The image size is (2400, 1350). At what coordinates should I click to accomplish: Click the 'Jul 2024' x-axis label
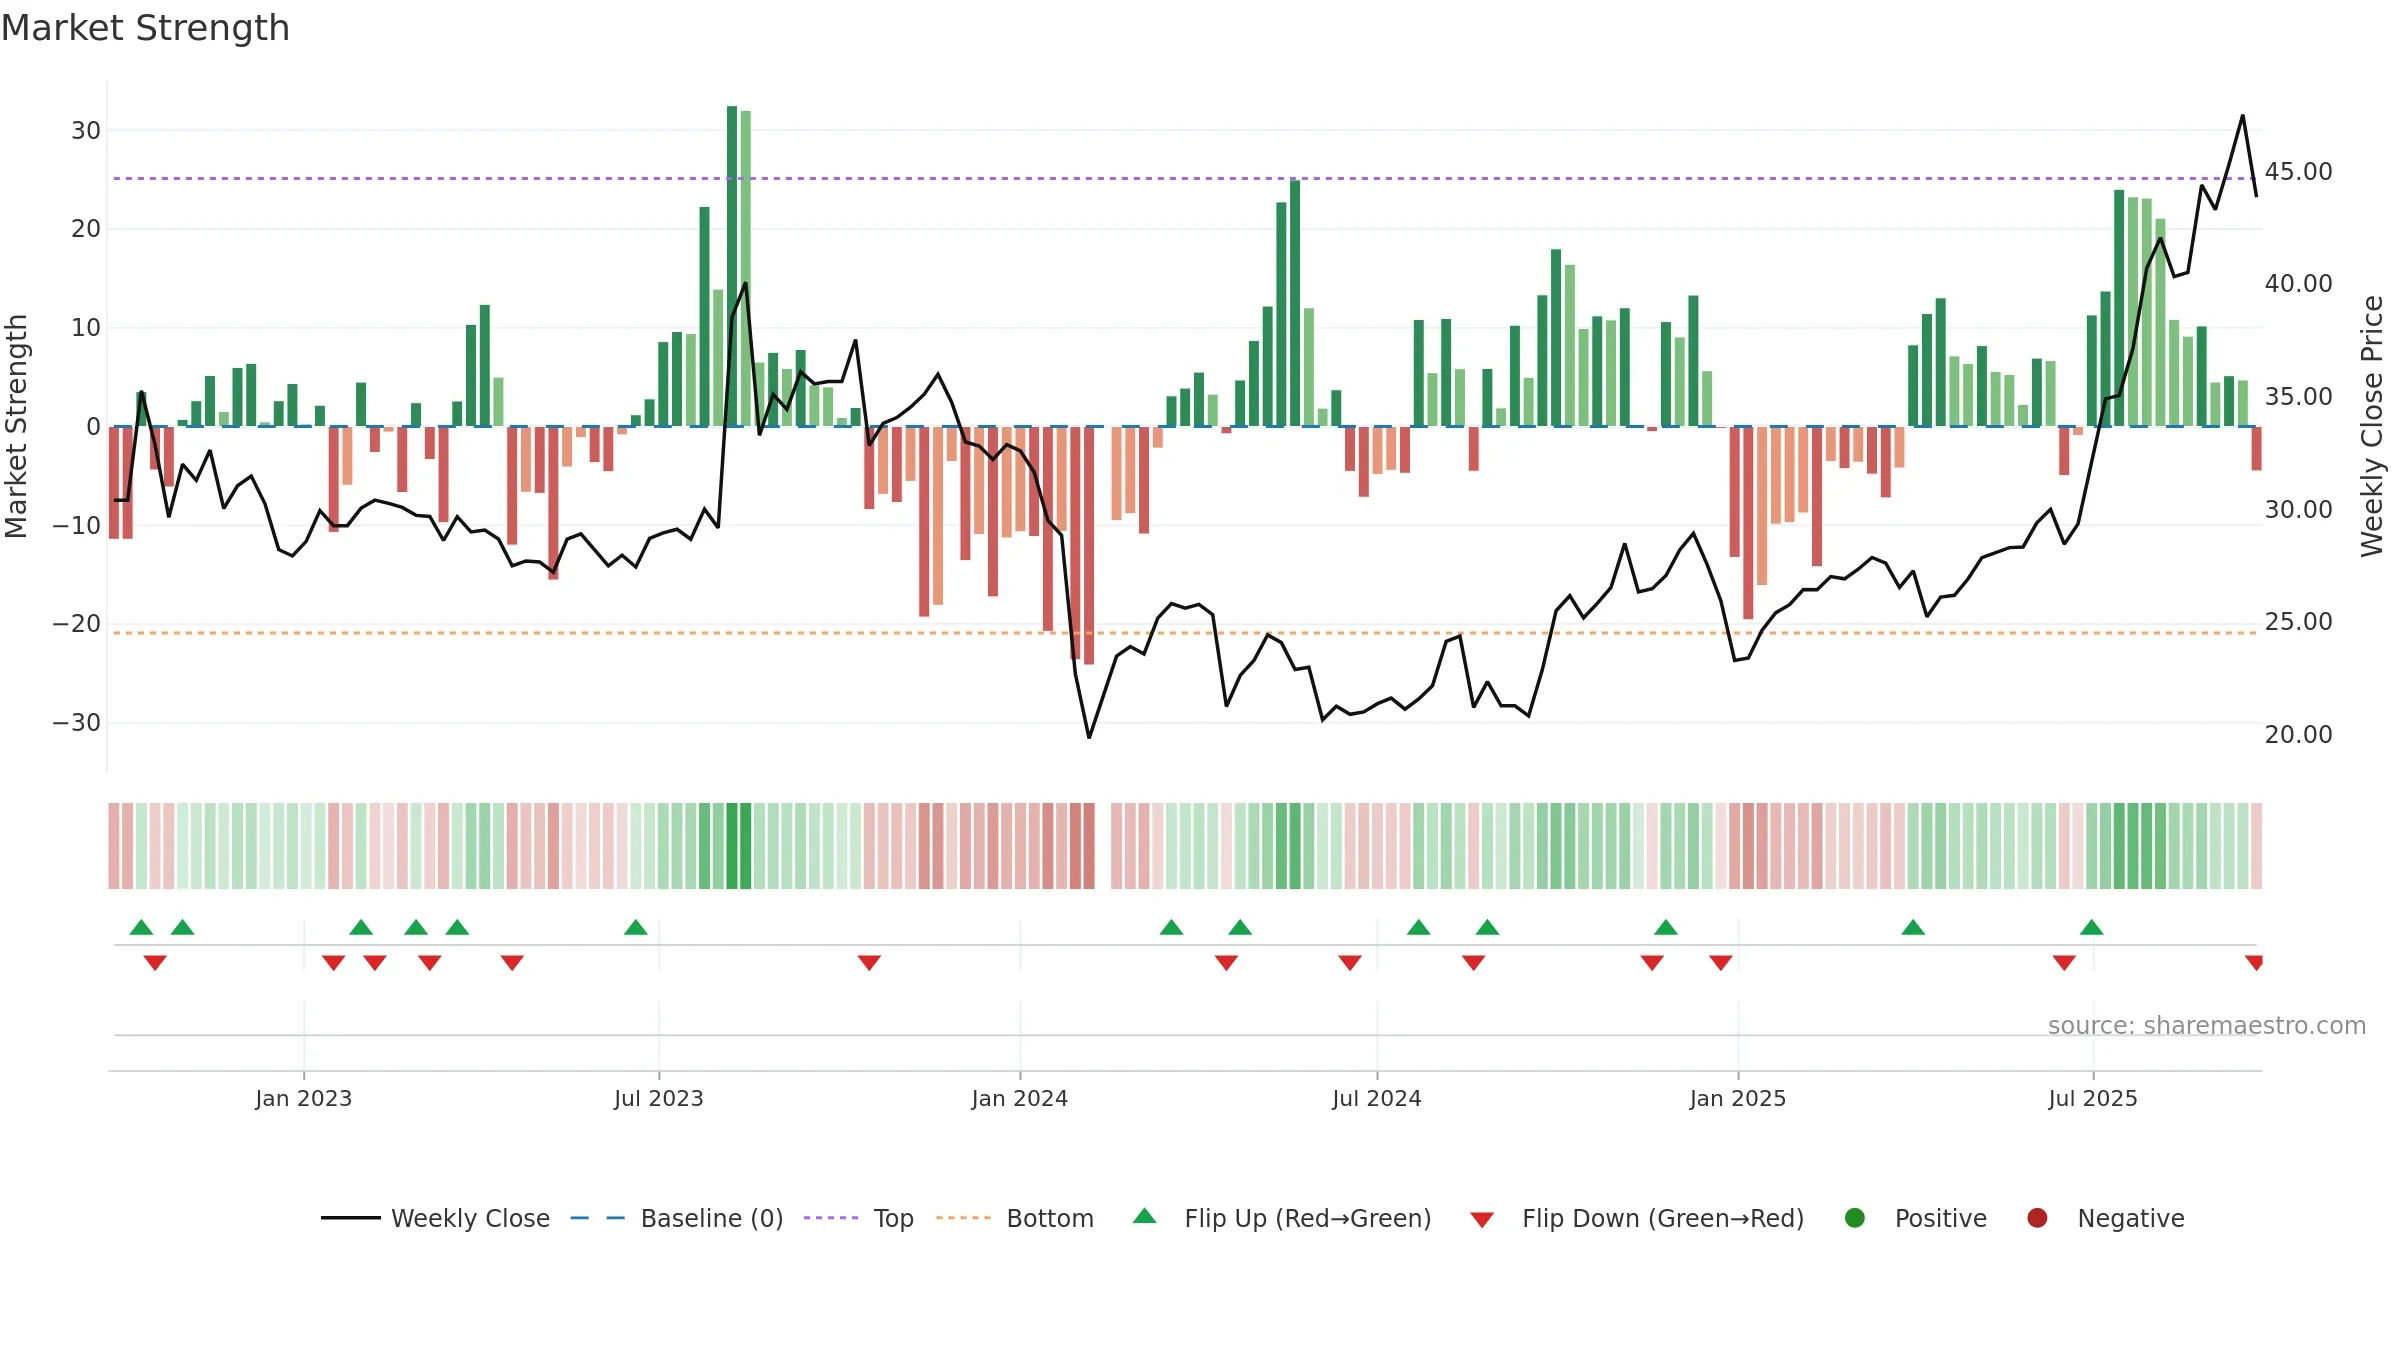pyautogui.click(x=1377, y=1099)
